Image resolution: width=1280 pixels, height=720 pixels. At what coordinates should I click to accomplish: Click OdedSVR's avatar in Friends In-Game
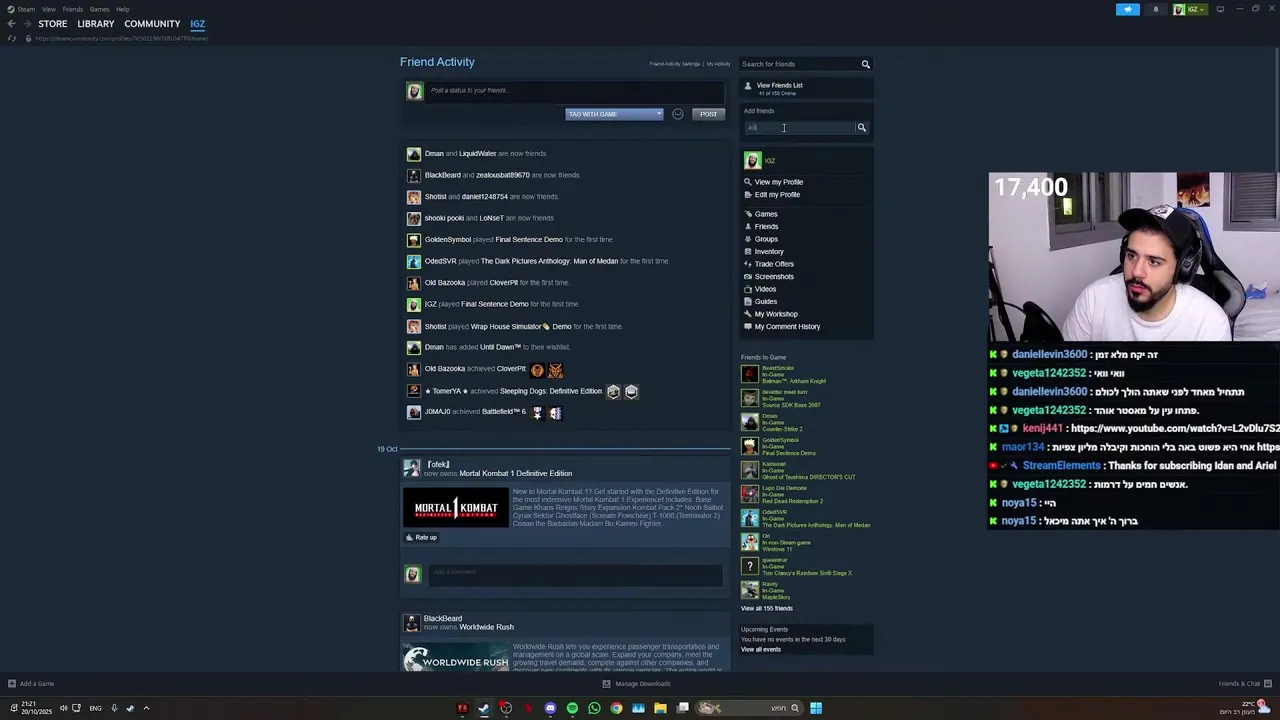[x=749, y=517]
